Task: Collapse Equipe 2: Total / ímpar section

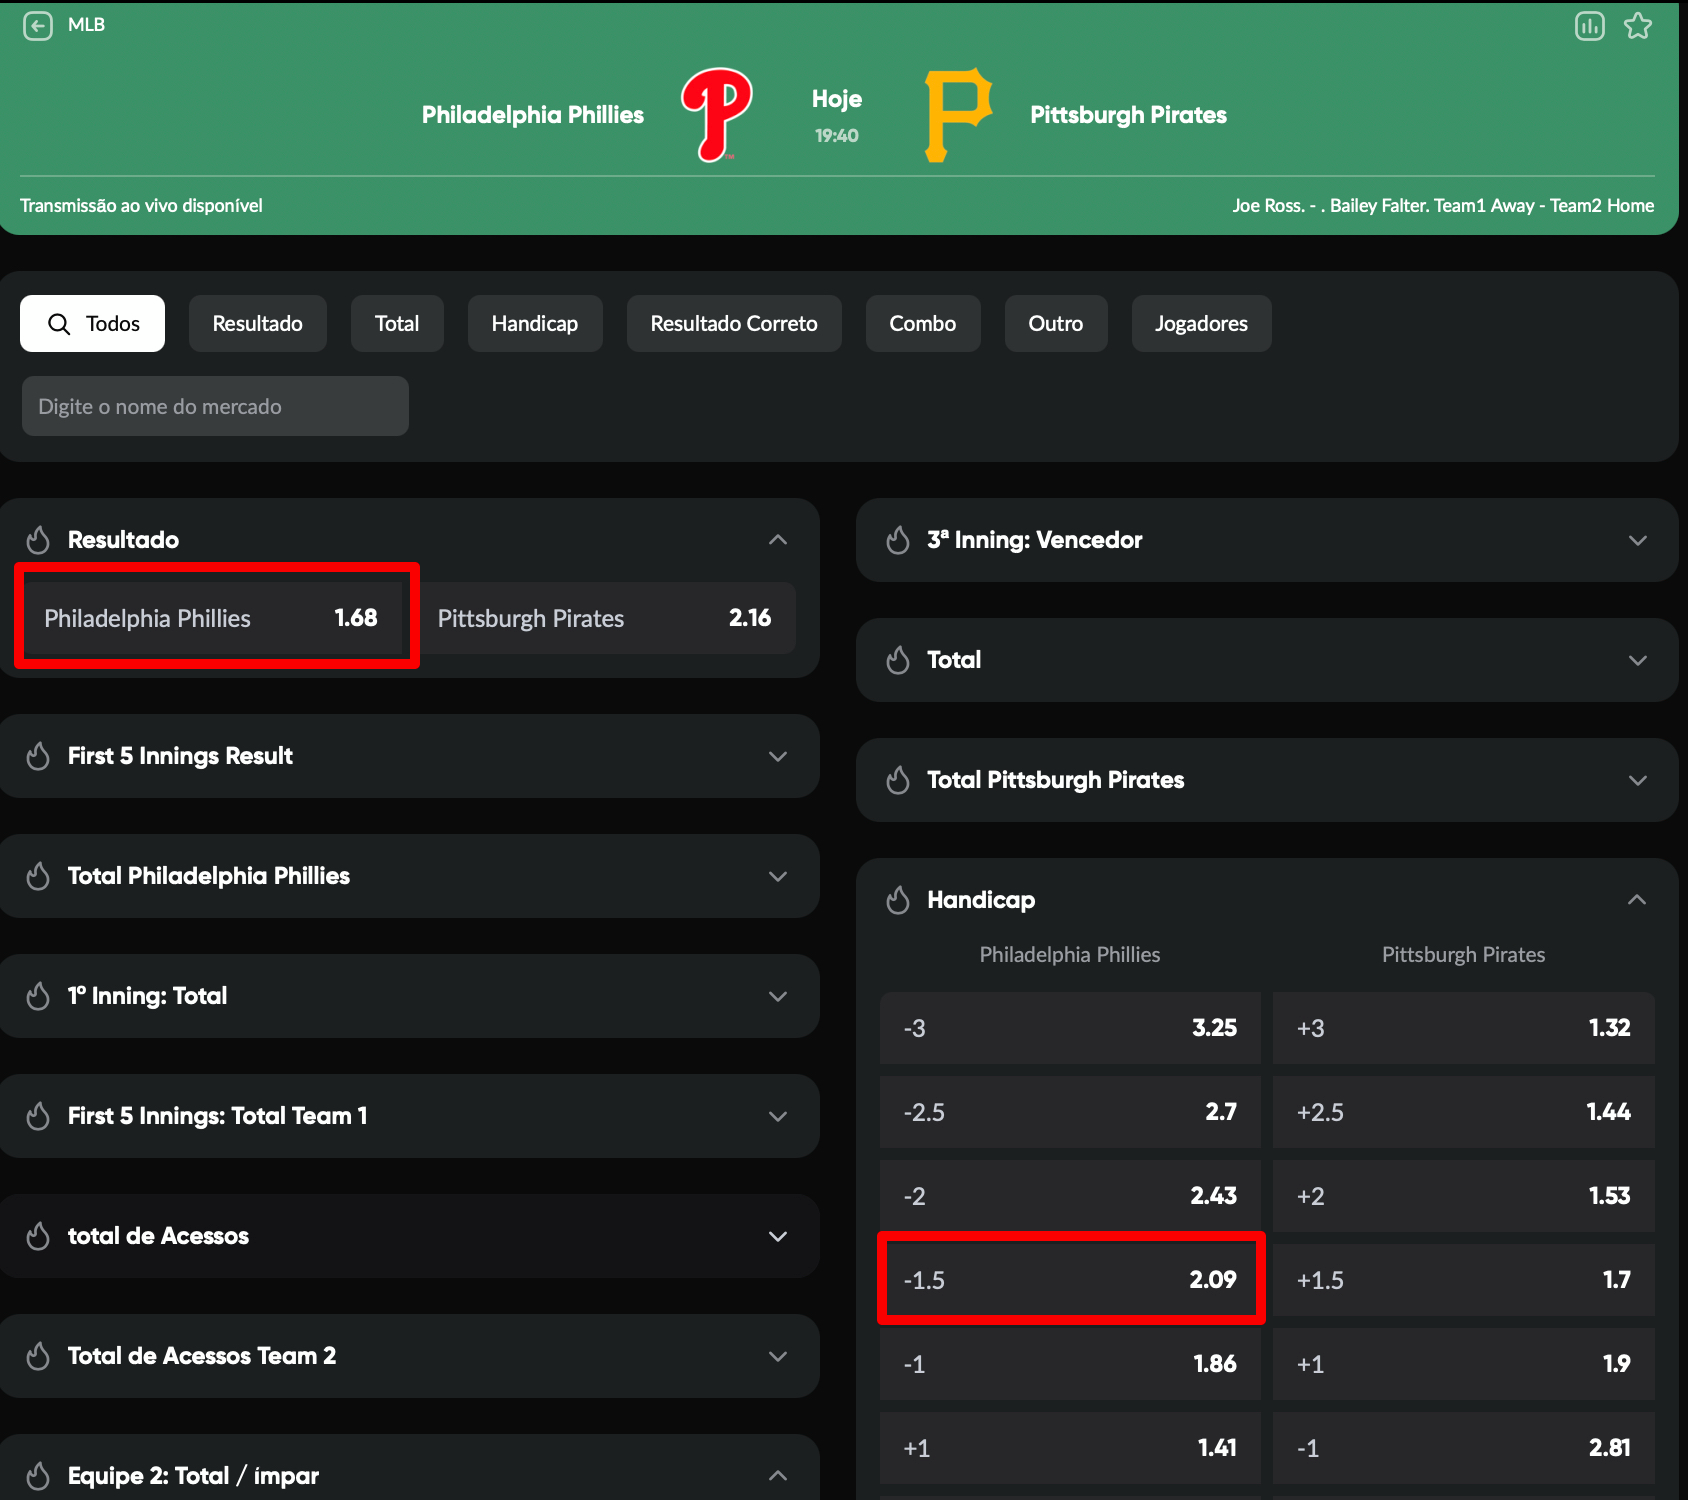Action: coord(778,1476)
